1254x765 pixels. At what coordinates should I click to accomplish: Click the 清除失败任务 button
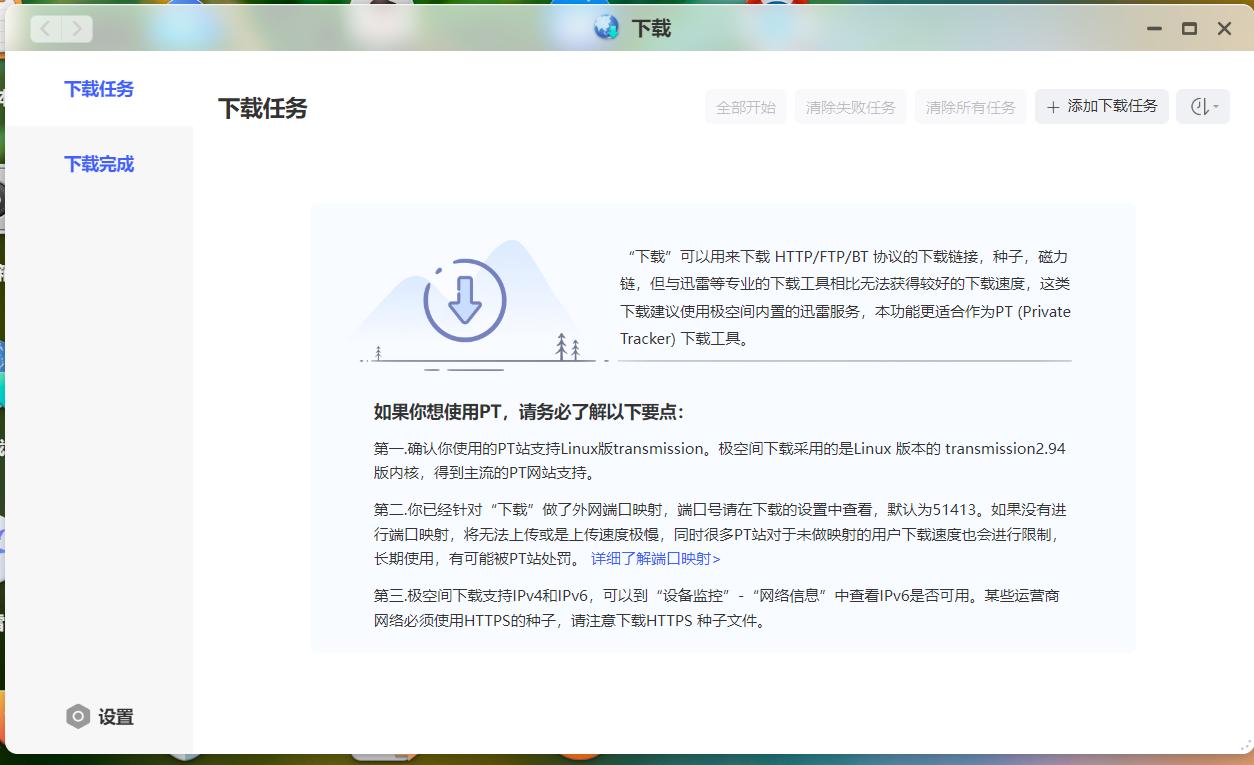850,107
